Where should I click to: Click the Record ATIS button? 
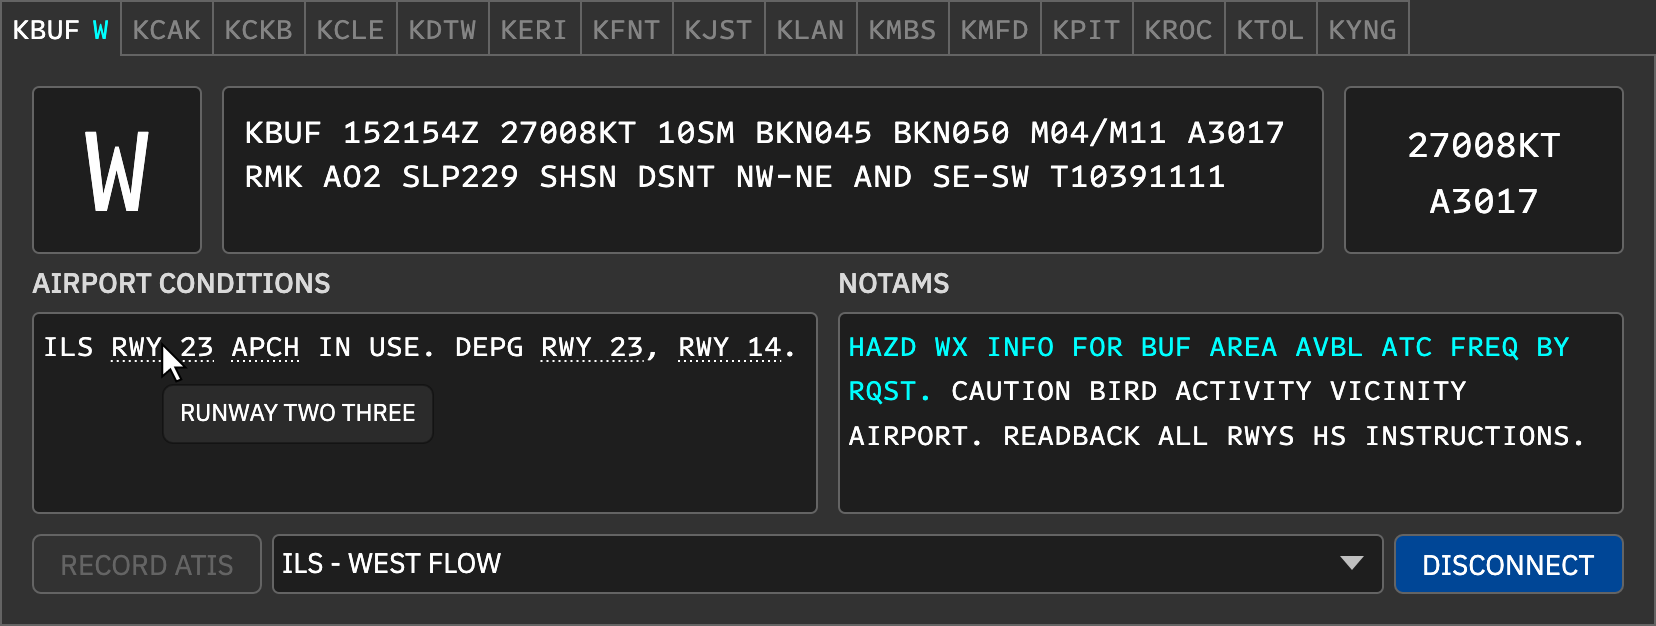[x=147, y=564]
